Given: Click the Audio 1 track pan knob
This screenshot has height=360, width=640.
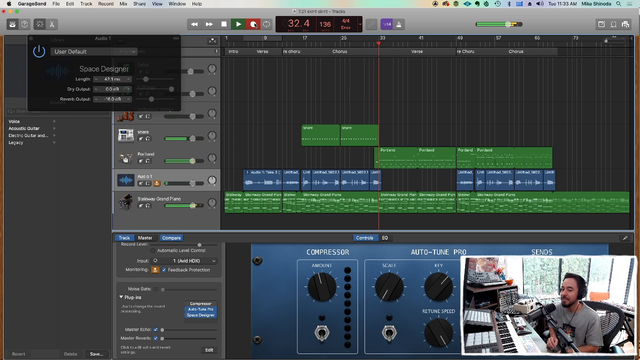Looking at the screenshot, I should tap(212, 180).
